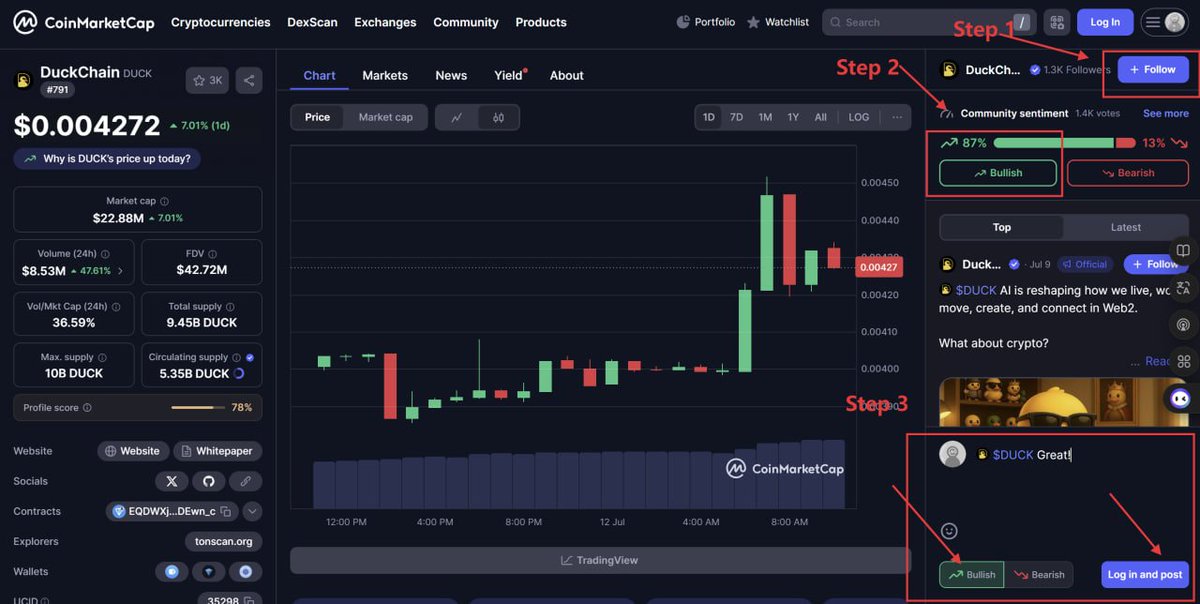Select the 1D time range
The width and height of the screenshot is (1200, 604).
tap(708, 117)
